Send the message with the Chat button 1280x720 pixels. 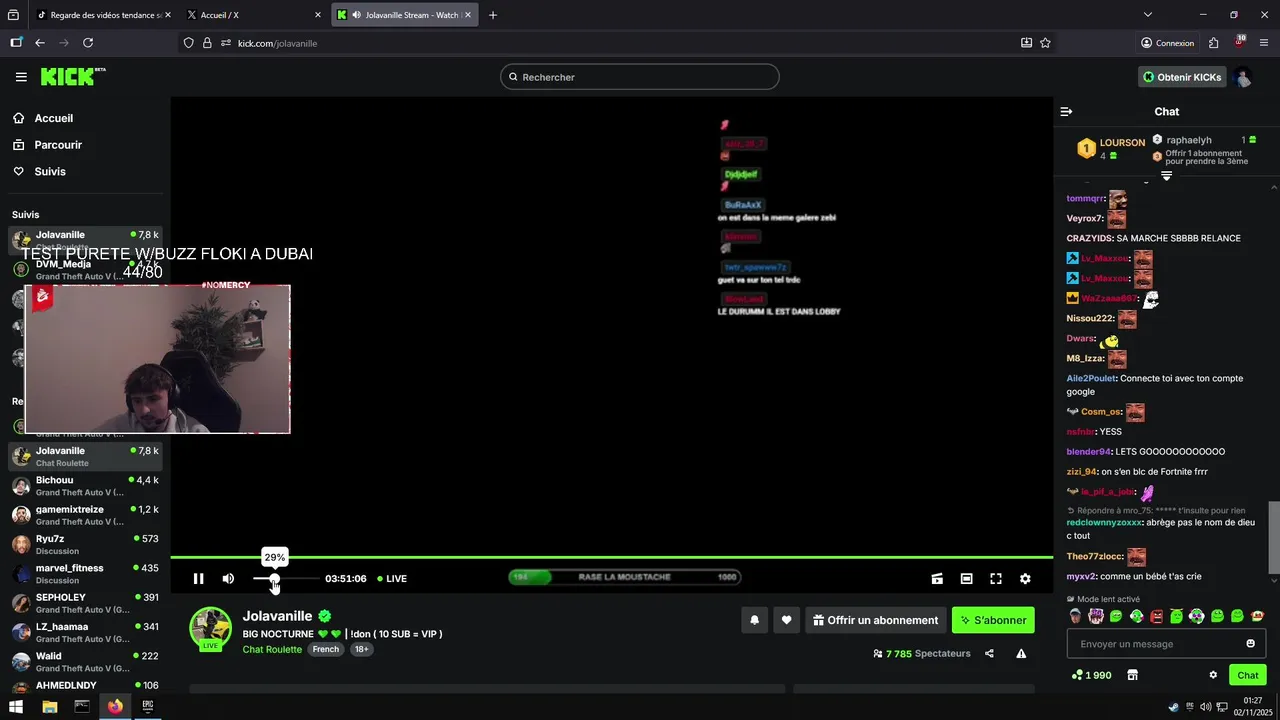1247,675
